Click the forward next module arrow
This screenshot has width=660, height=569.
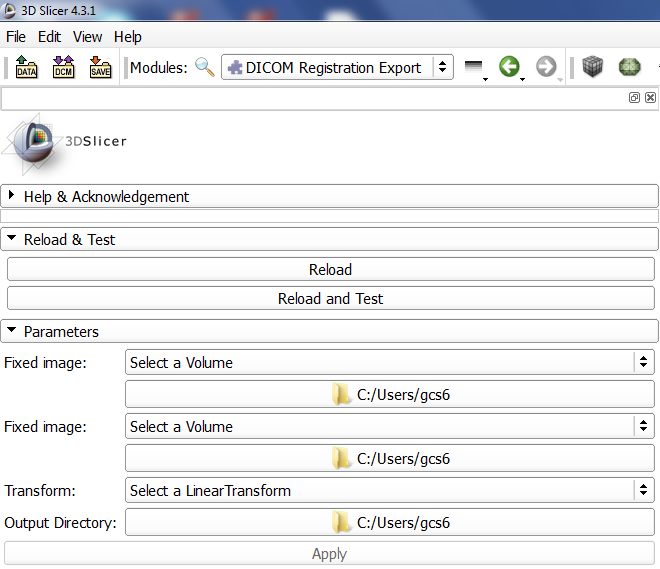(546, 68)
